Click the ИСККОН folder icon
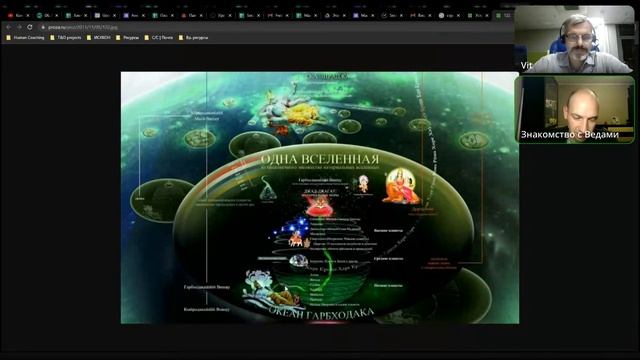The height and width of the screenshot is (360, 640). tap(89, 38)
